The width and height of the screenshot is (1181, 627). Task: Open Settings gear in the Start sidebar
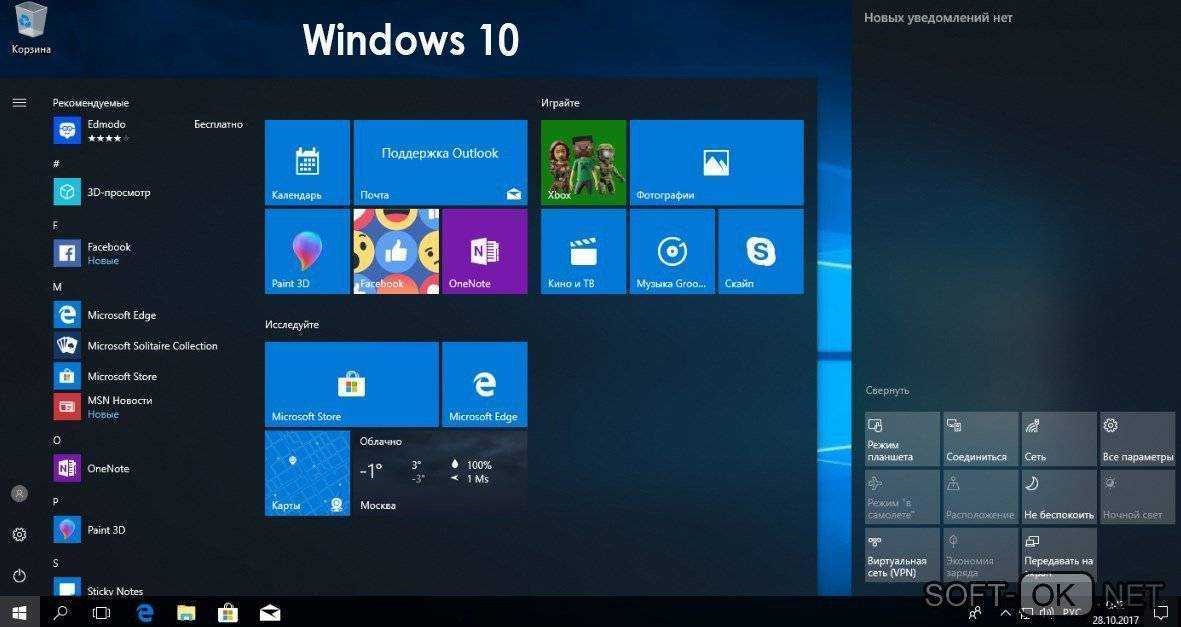point(20,534)
